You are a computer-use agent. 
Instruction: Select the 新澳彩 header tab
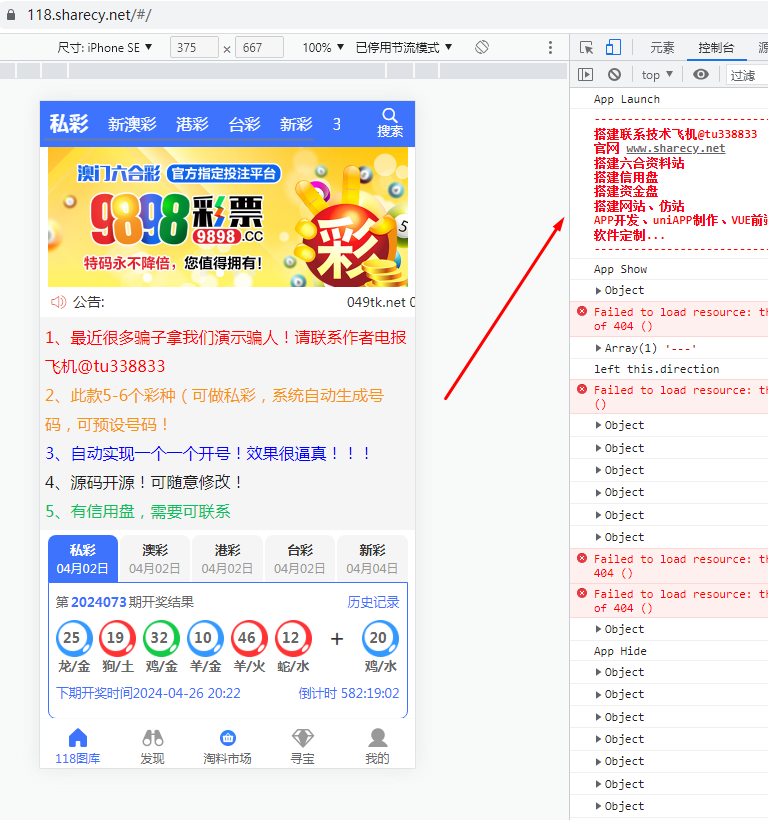click(x=132, y=124)
